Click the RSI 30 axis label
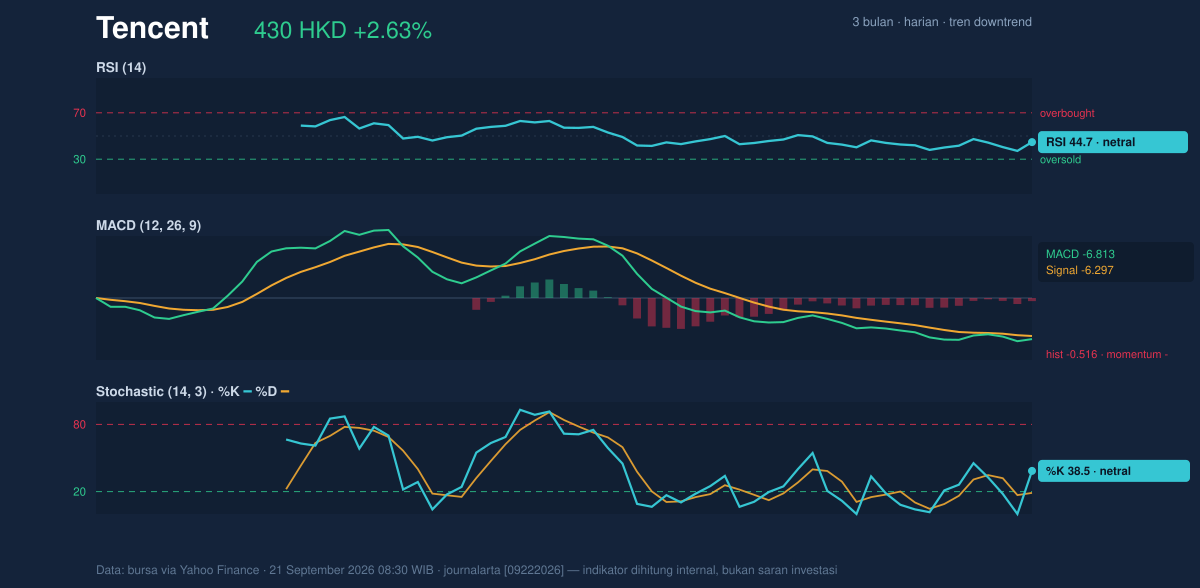The image size is (1200, 588). (79, 159)
